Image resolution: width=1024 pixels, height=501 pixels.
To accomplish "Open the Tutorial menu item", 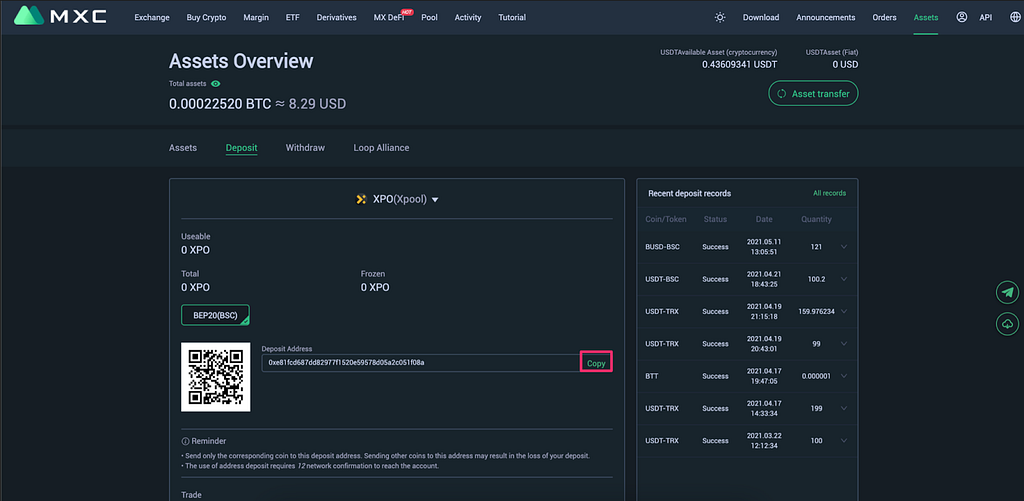I will pyautogui.click(x=513, y=18).
